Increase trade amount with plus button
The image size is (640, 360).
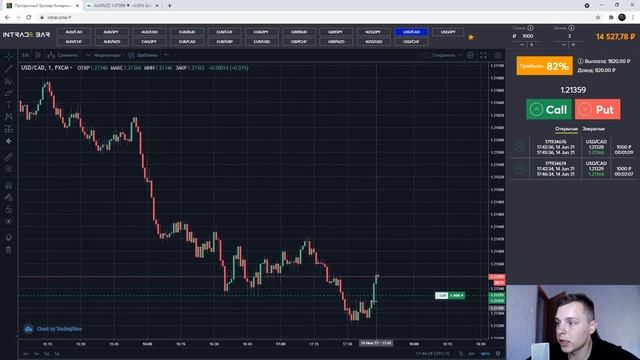pos(532,44)
